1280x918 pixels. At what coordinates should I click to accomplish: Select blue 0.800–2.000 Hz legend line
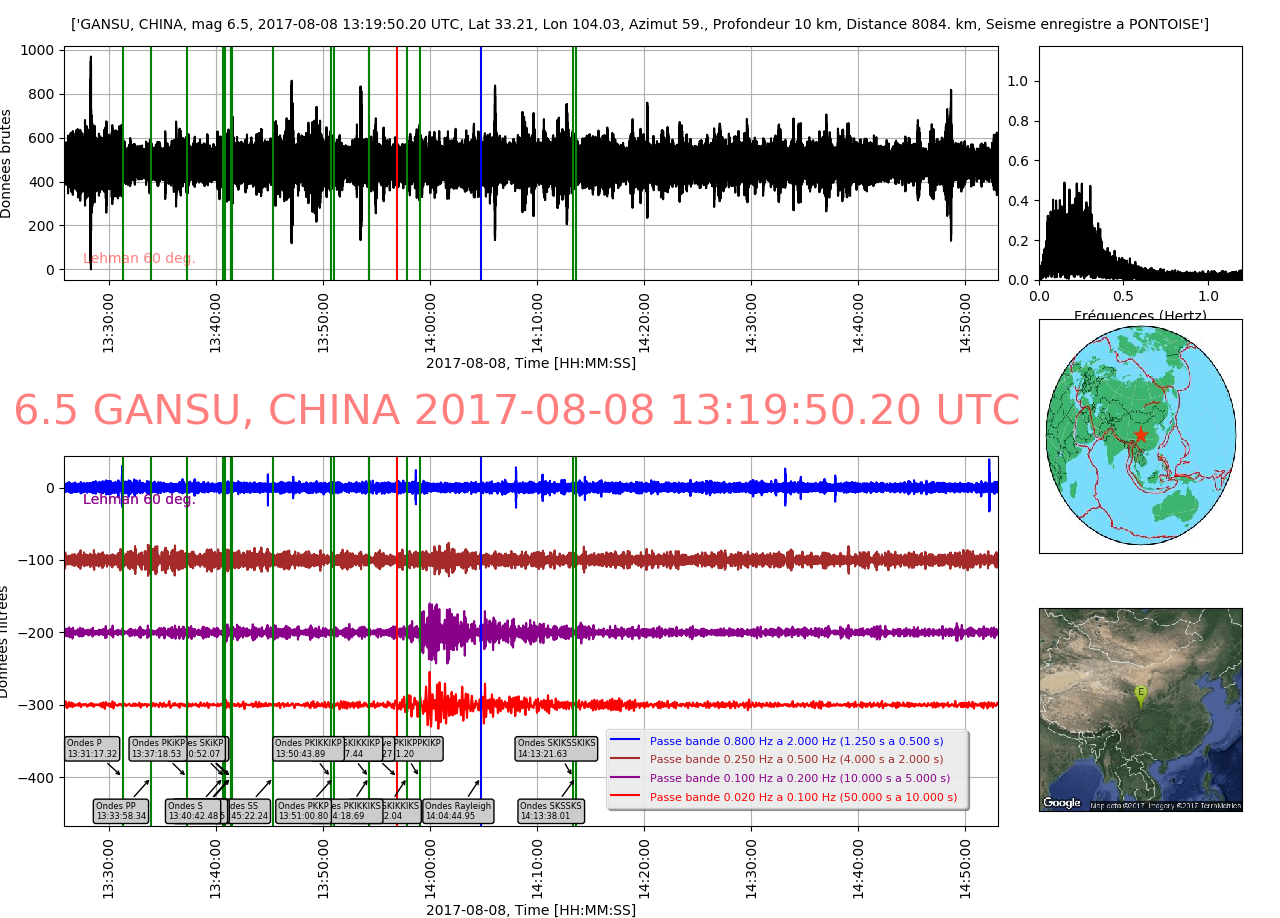coord(624,741)
